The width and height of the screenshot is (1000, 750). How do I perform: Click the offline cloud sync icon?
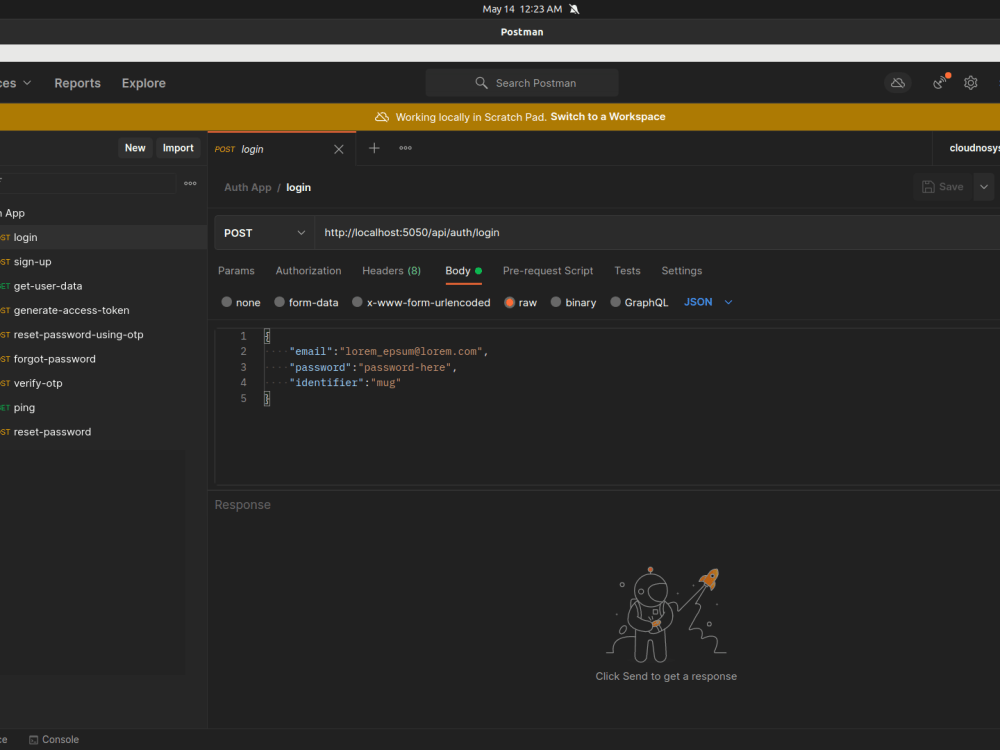898,83
